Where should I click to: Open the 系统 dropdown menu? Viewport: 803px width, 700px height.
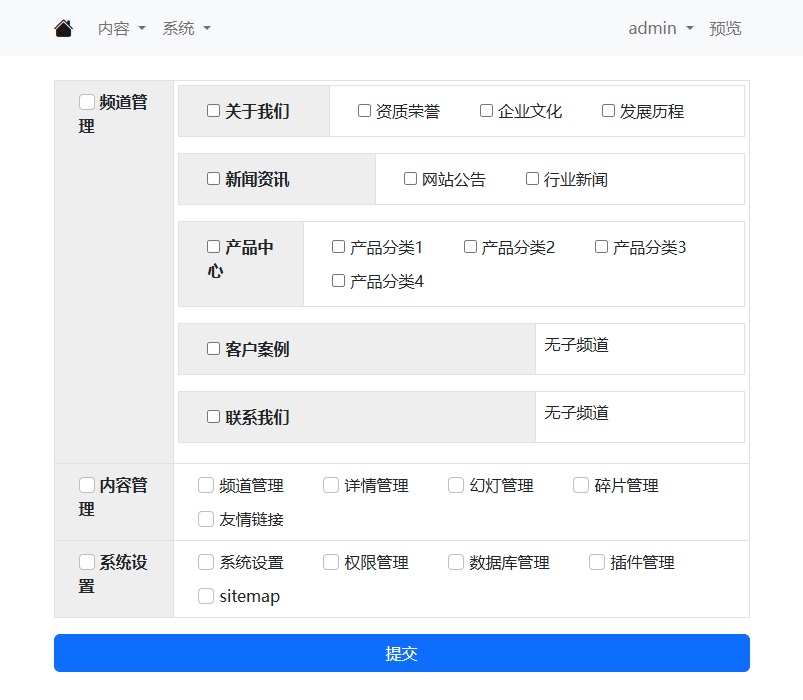tap(186, 28)
